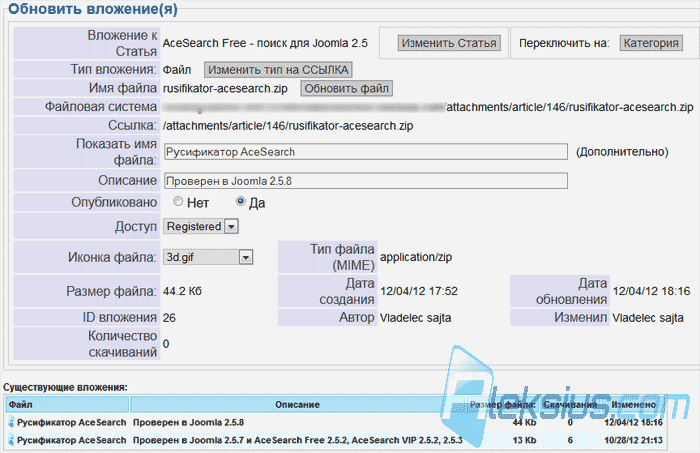Click the 'Существующие вложения:' heading
The height and width of the screenshot is (453, 700).
65,387
